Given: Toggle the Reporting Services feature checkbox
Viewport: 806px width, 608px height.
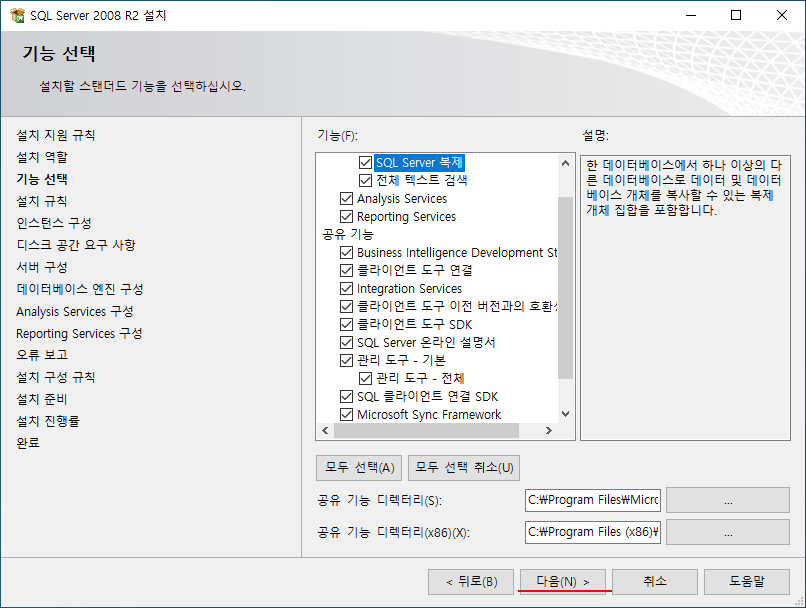Looking at the screenshot, I should pos(346,216).
